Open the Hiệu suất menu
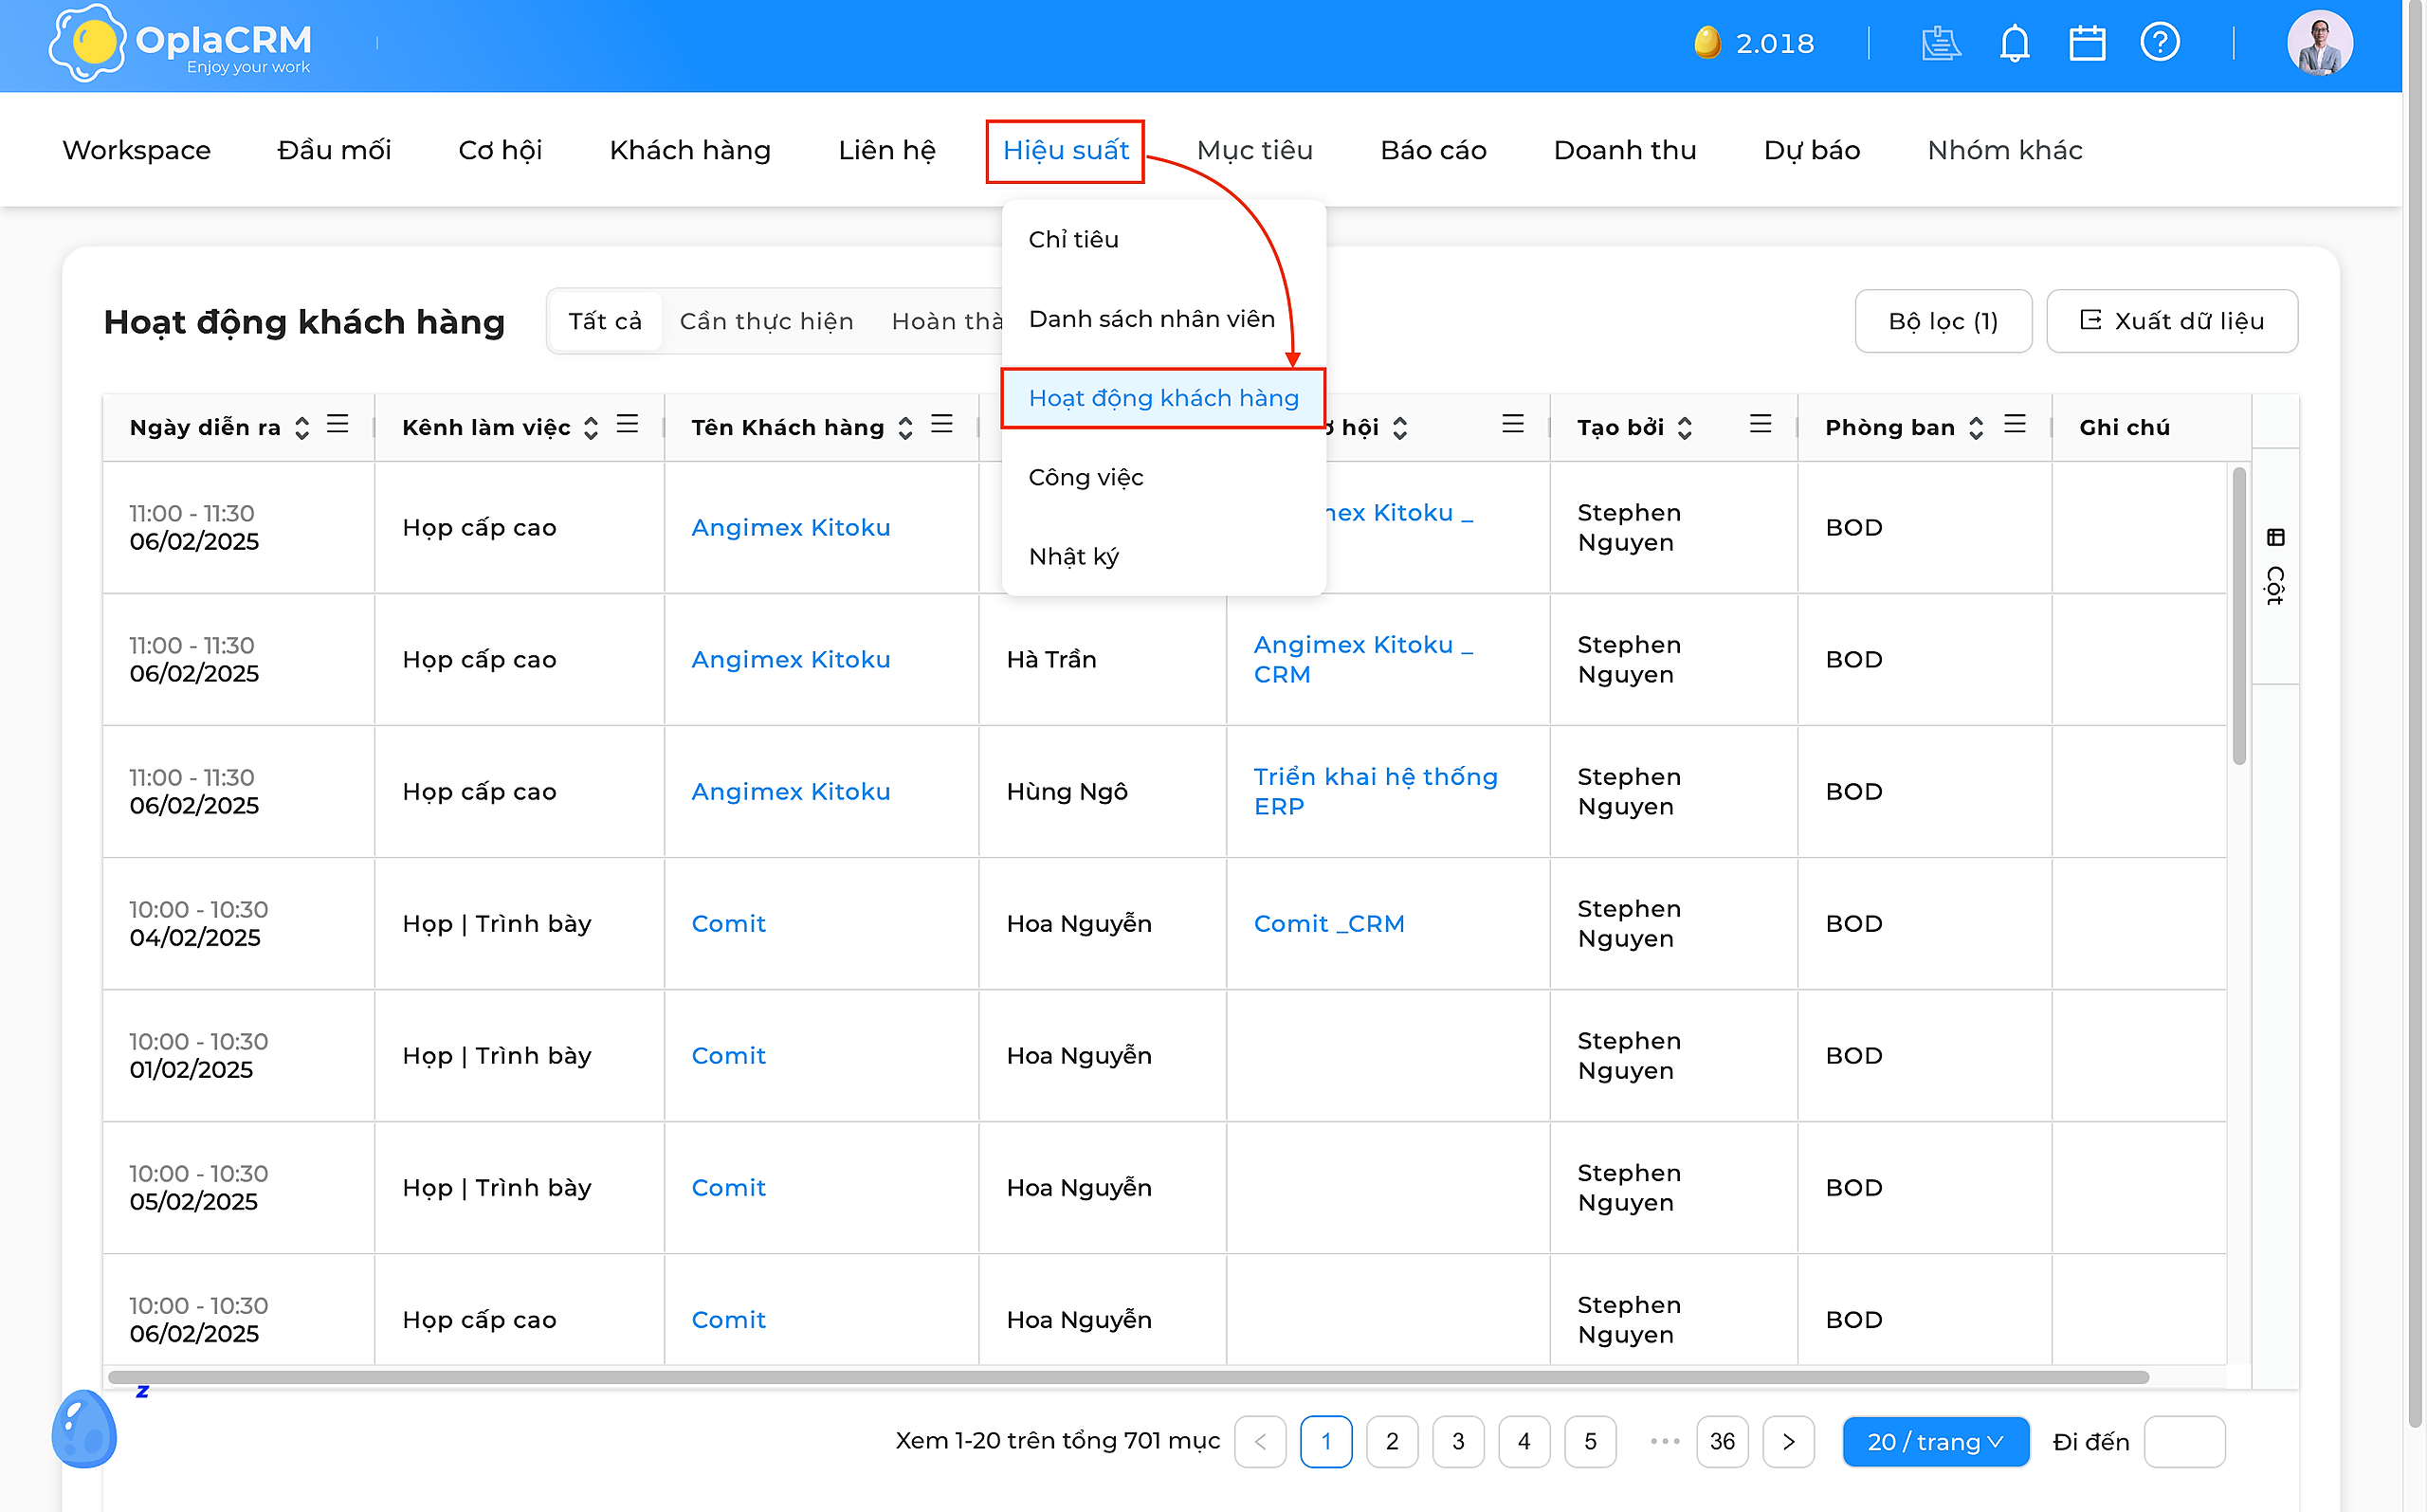Viewport: 2427px width, 1512px height. (x=1065, y=151)
